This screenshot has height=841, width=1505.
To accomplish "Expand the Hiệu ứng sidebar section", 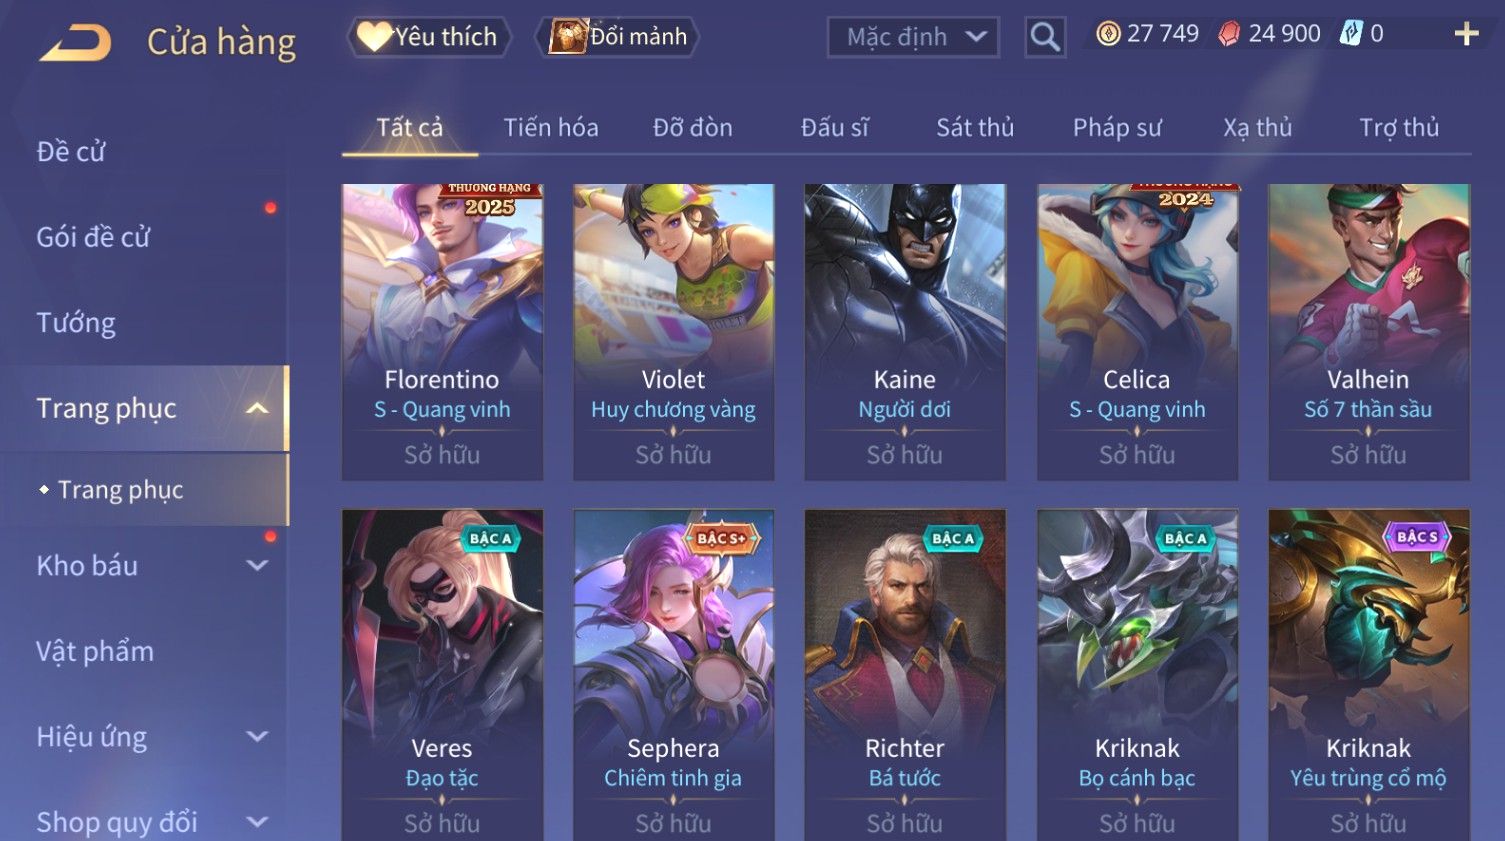I will (x=257, y=737).
